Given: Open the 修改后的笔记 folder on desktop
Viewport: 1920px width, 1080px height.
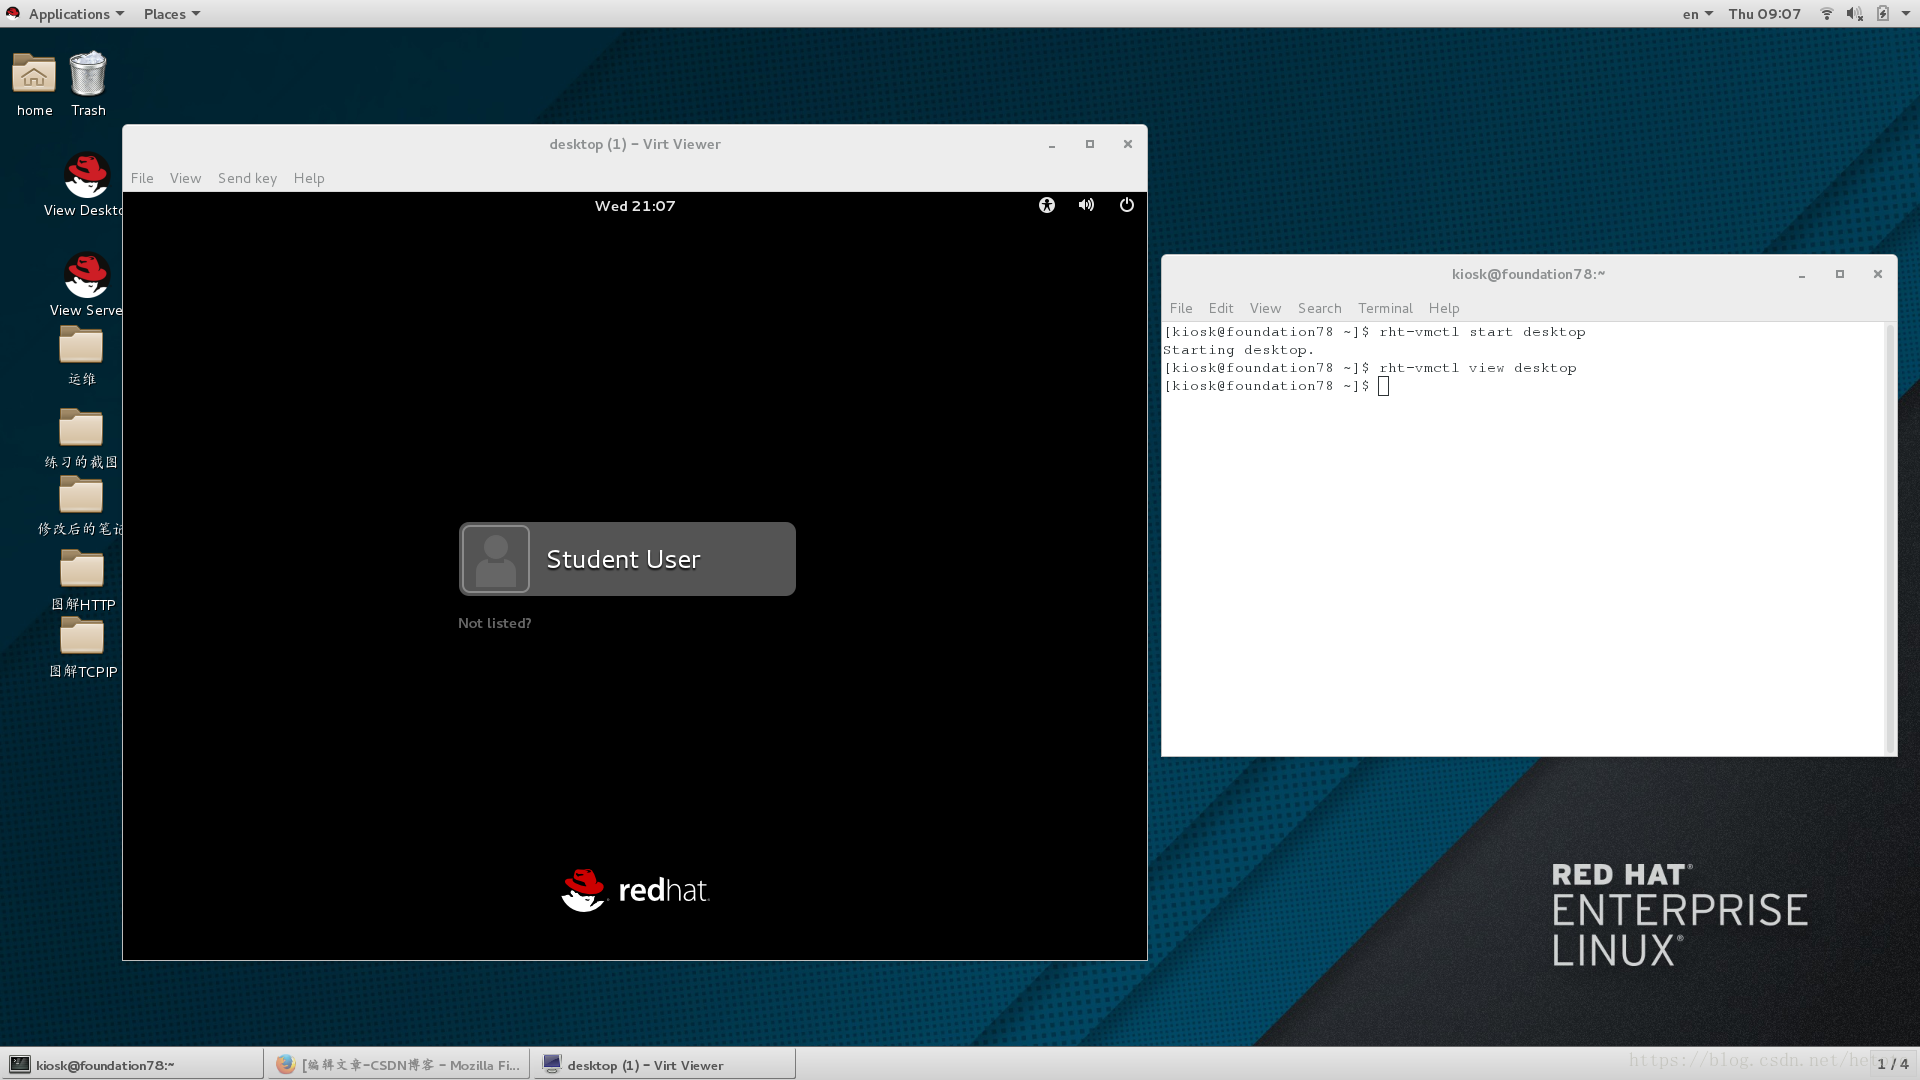Looking at the screenshot, I should pyautogui.click(x=81, y=495).
